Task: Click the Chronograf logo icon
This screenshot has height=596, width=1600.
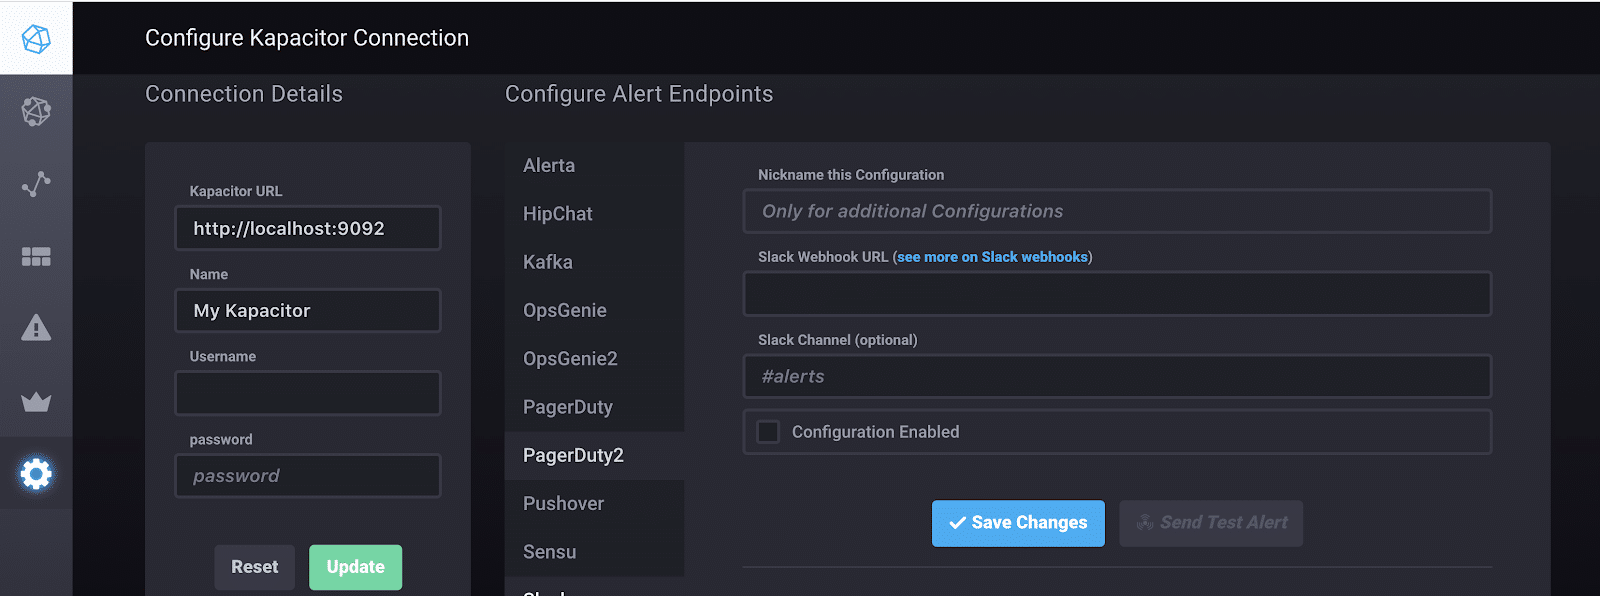Action: coord(36,38)
